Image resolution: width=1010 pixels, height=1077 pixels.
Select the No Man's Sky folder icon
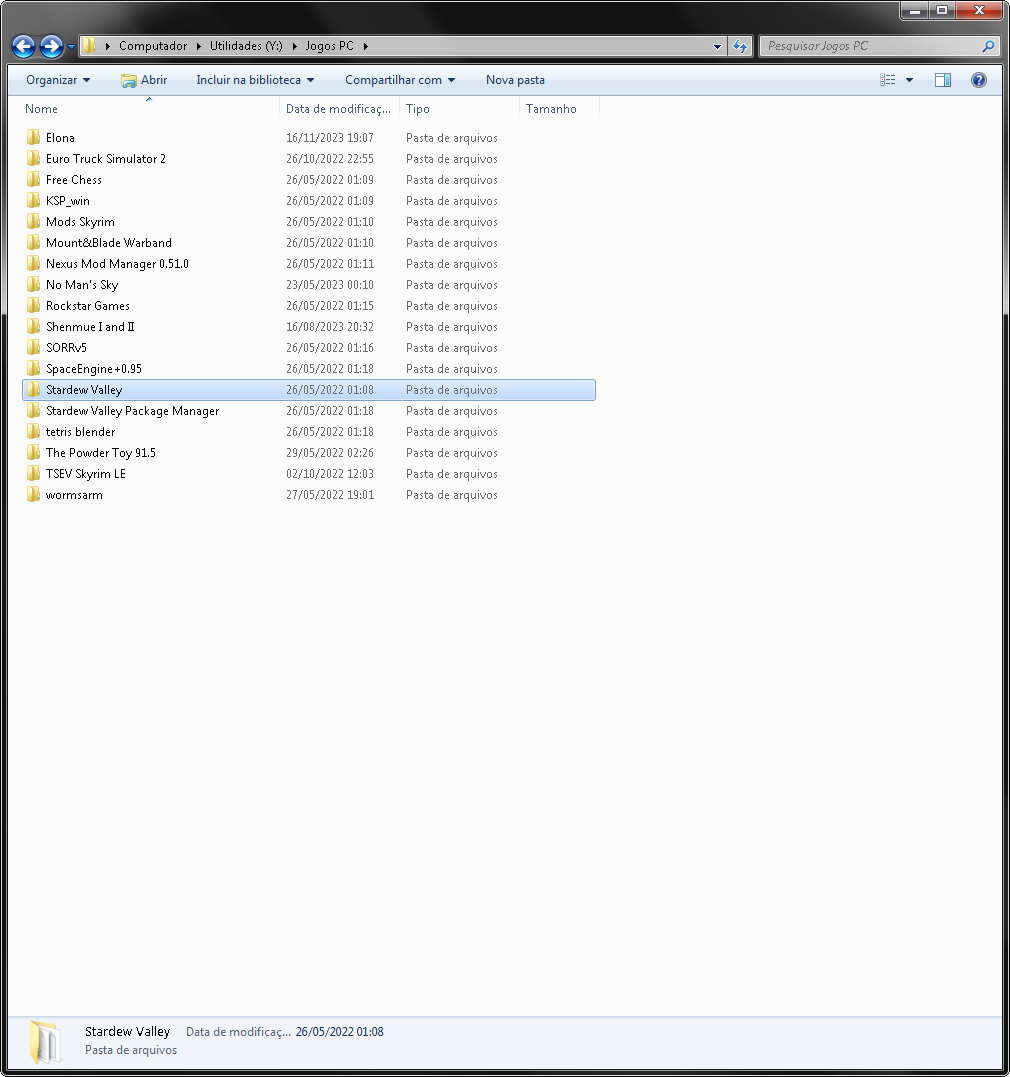[33, 284]
